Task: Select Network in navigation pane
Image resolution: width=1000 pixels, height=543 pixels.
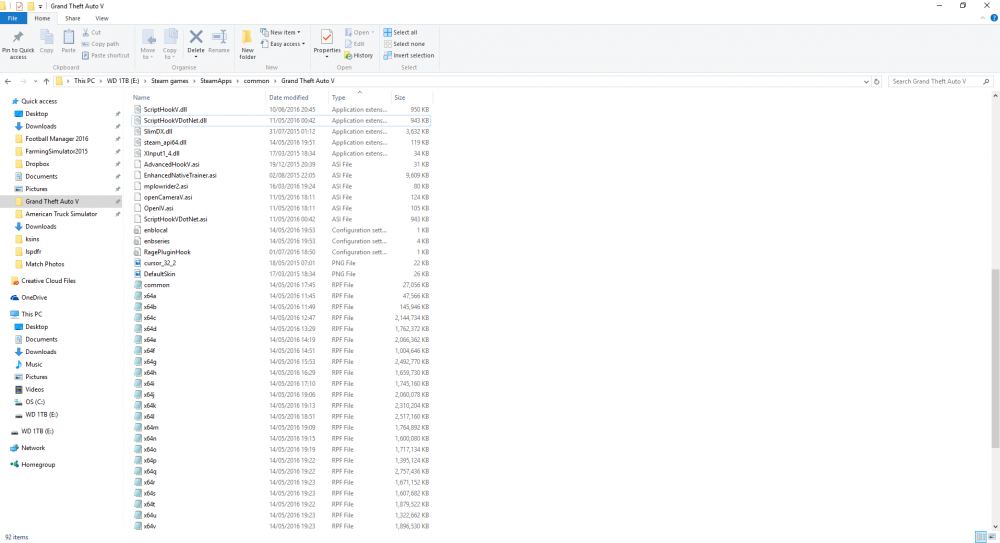Action: click(33, 448)
